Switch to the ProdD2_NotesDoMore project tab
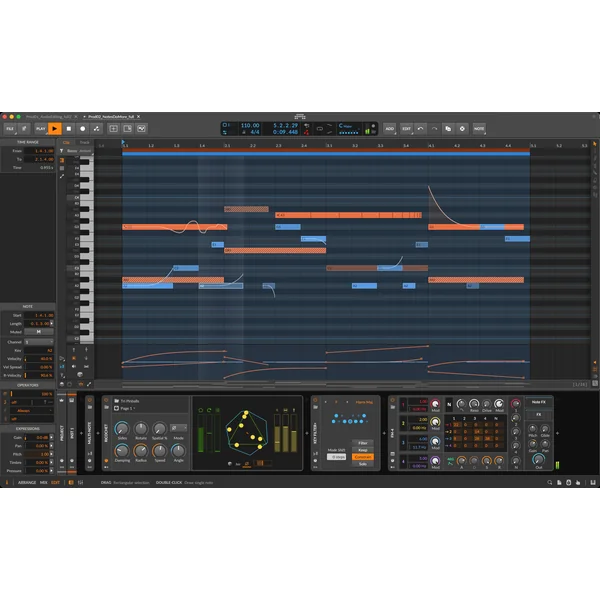 click(x=111, y=117)
